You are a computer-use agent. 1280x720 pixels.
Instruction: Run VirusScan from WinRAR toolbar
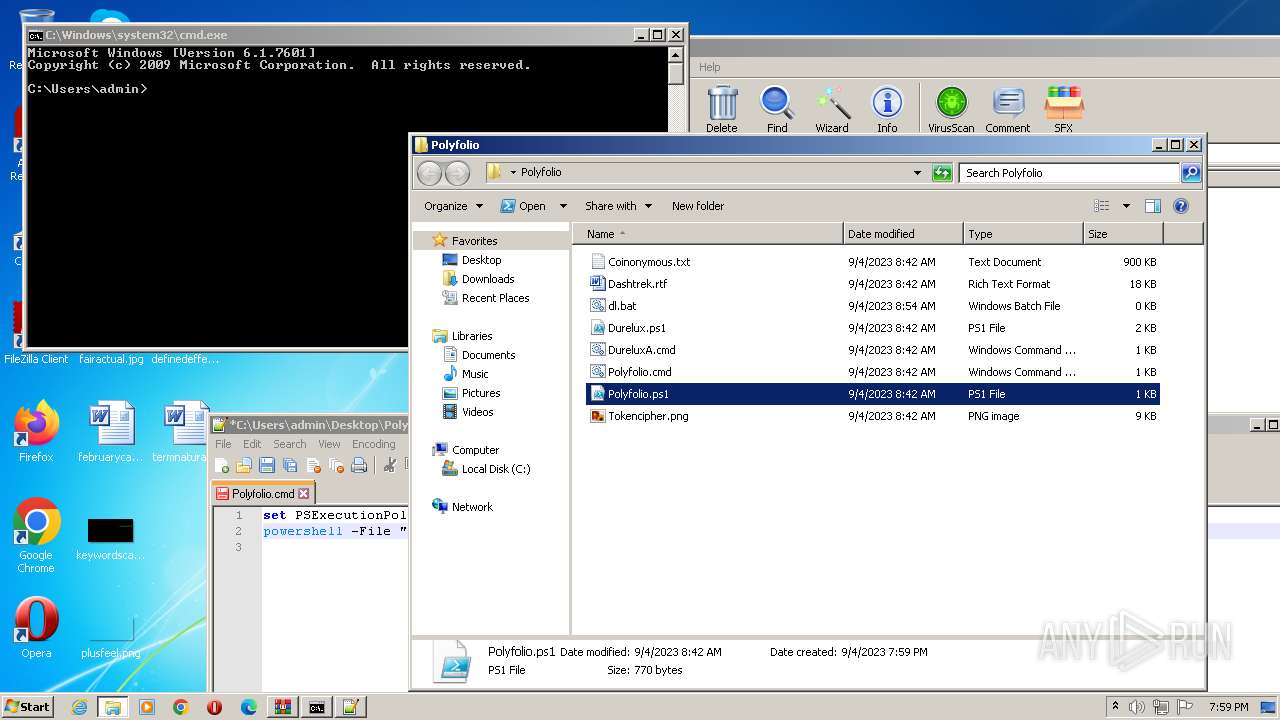951,109
